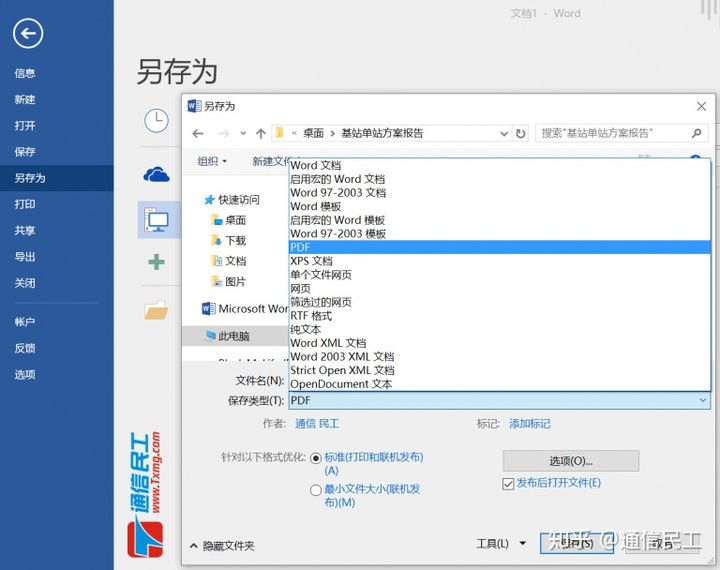The image size is (720, 570).
Task: Open 反馈 in backstage sidebar
Action: pyautogui.click(x=25, y=348)
